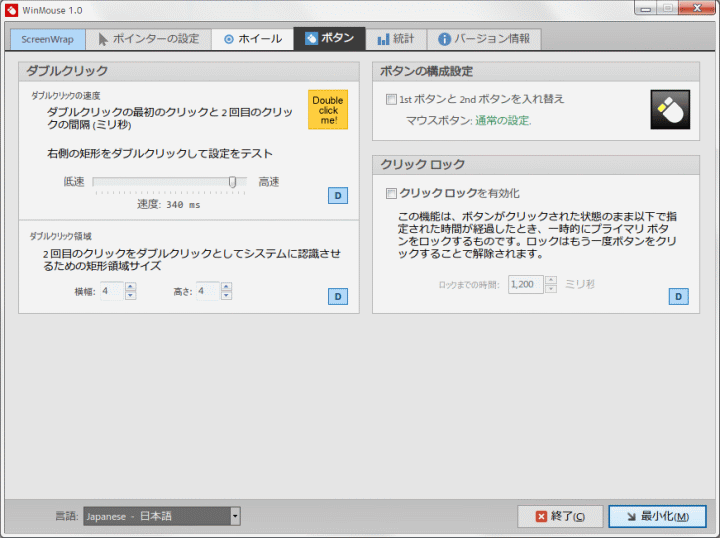Click the mouse button configuration icon
This screenshot has height=538, width=720.
(670, 110)
